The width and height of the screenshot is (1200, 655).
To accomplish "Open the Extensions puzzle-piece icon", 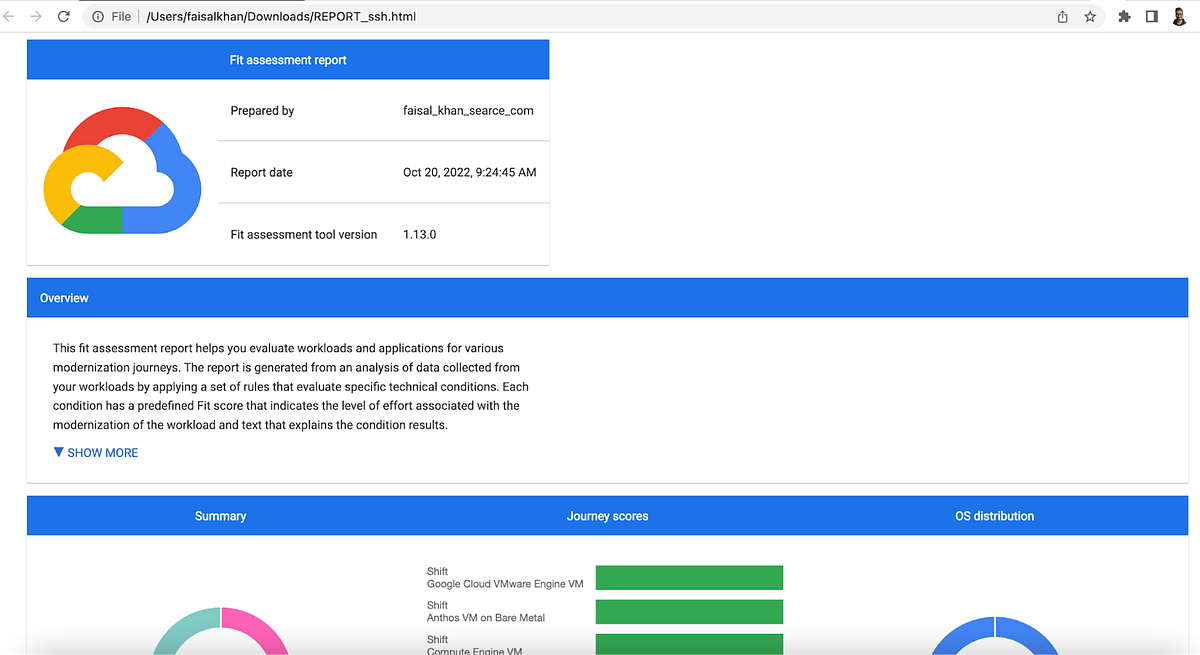I will click(1124, 16).
